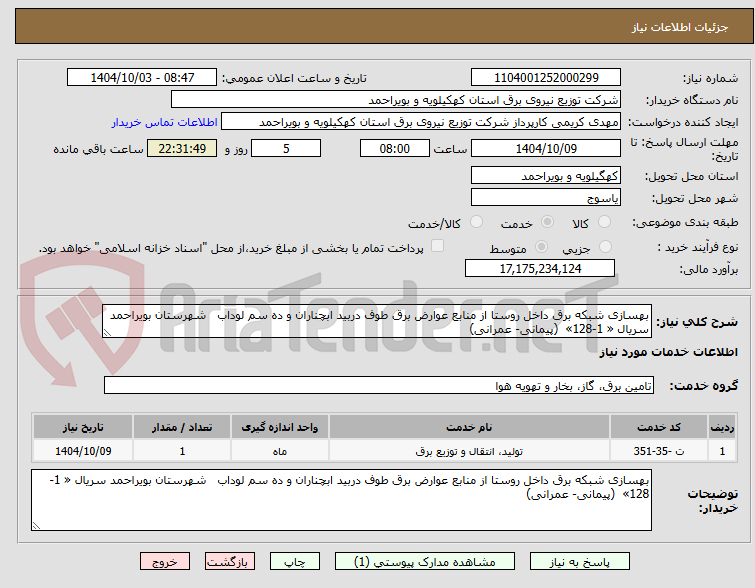The width and height of the screenshot is (755, 588).
Task: Click the buyer organization name field
Action: coord(396,100)
